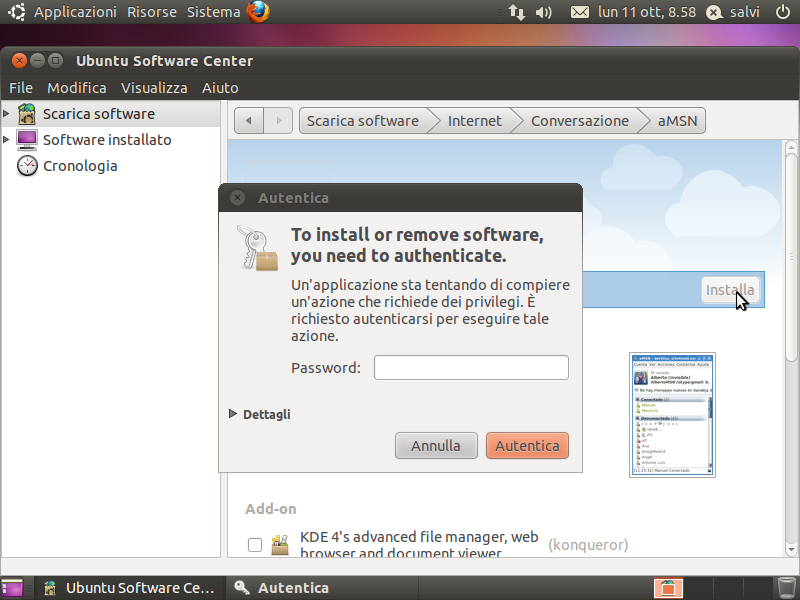The image size is (800, 600).
Task: Switch to Ubuntu Software Center taskbar entry
Action: pos(130,588)
